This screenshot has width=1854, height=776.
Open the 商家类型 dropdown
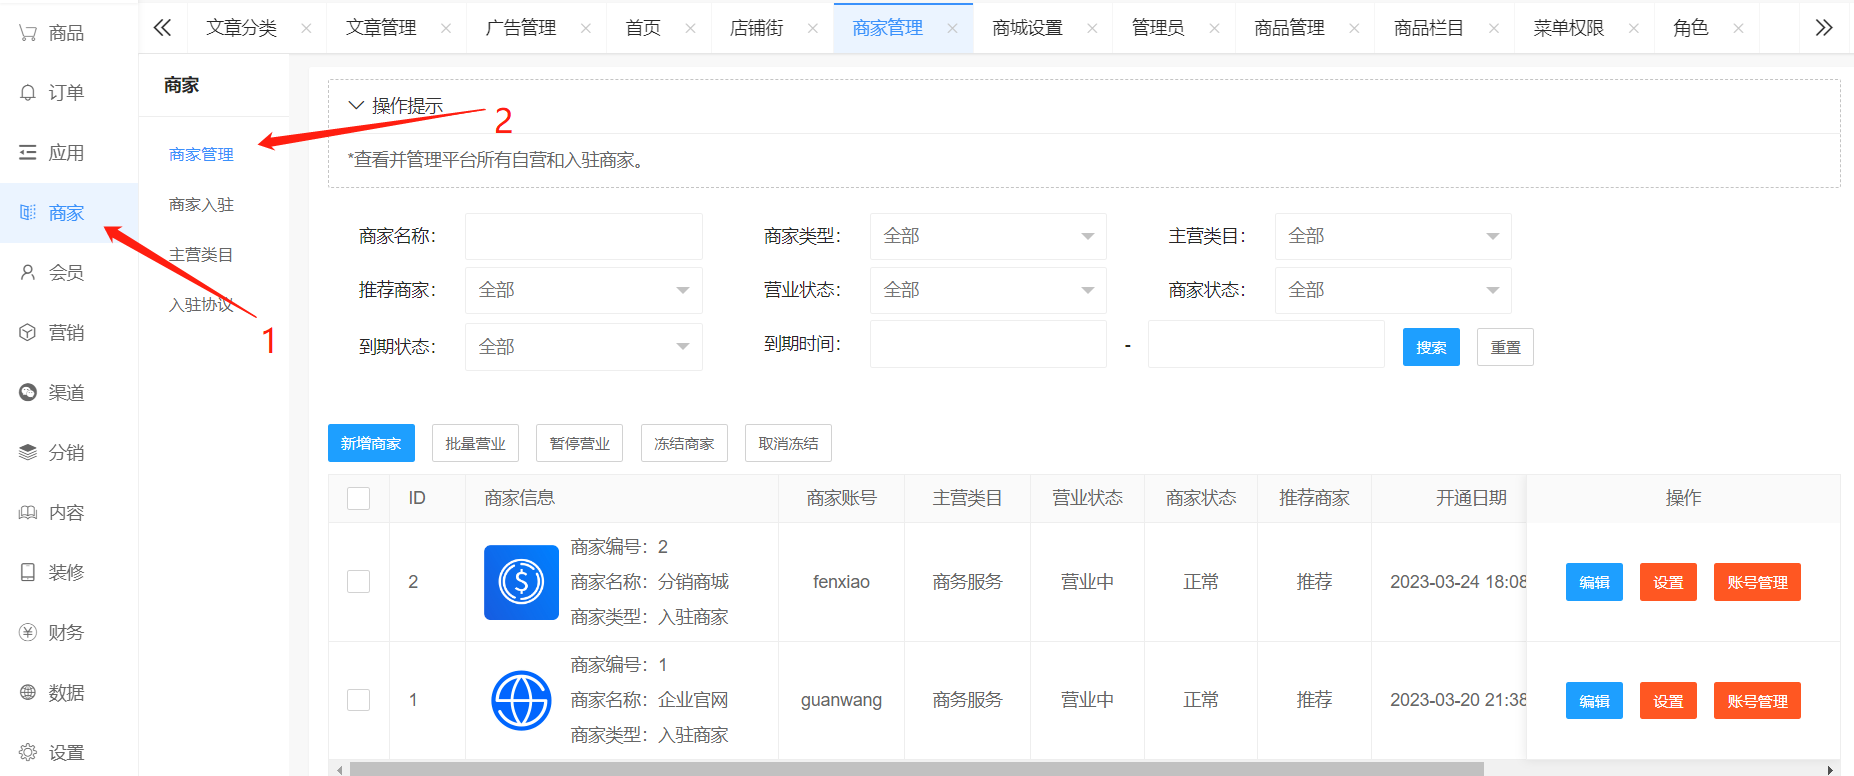[x=988, y=236]
